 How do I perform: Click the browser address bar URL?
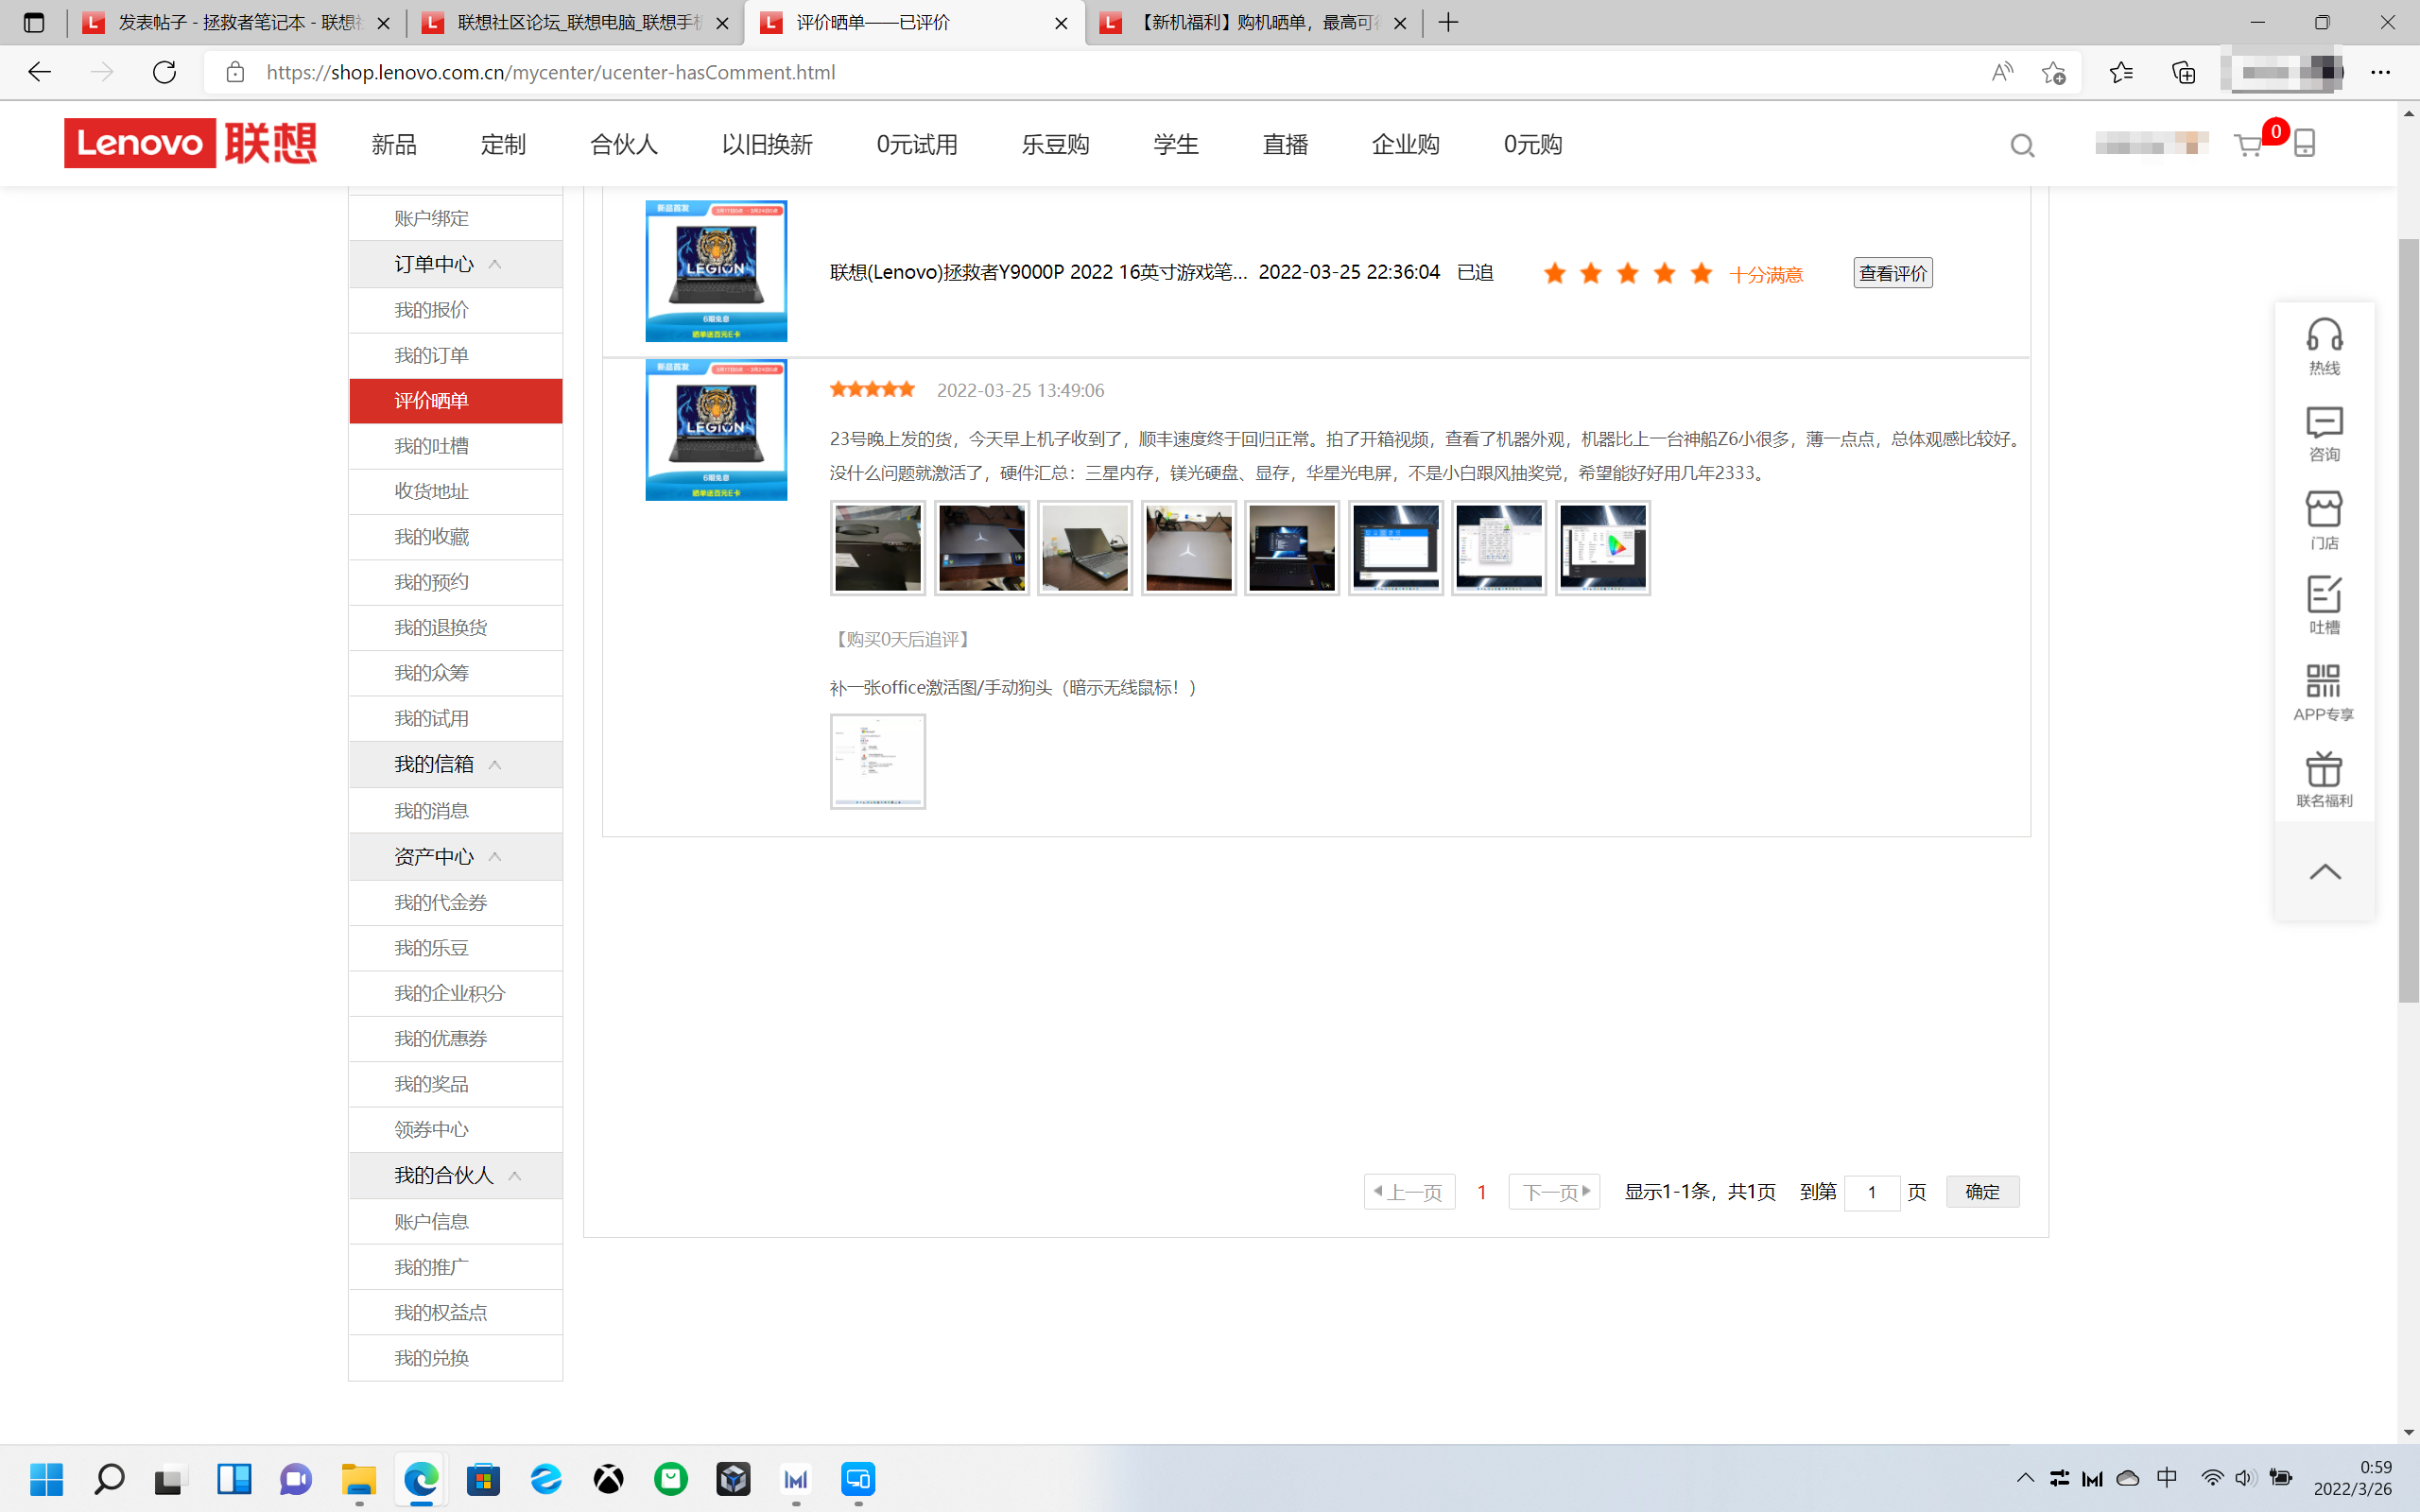point(550,72)
